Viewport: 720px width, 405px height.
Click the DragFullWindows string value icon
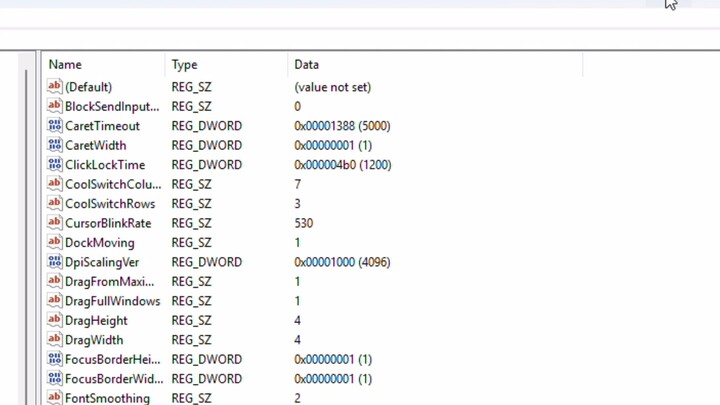coord(54,300)
